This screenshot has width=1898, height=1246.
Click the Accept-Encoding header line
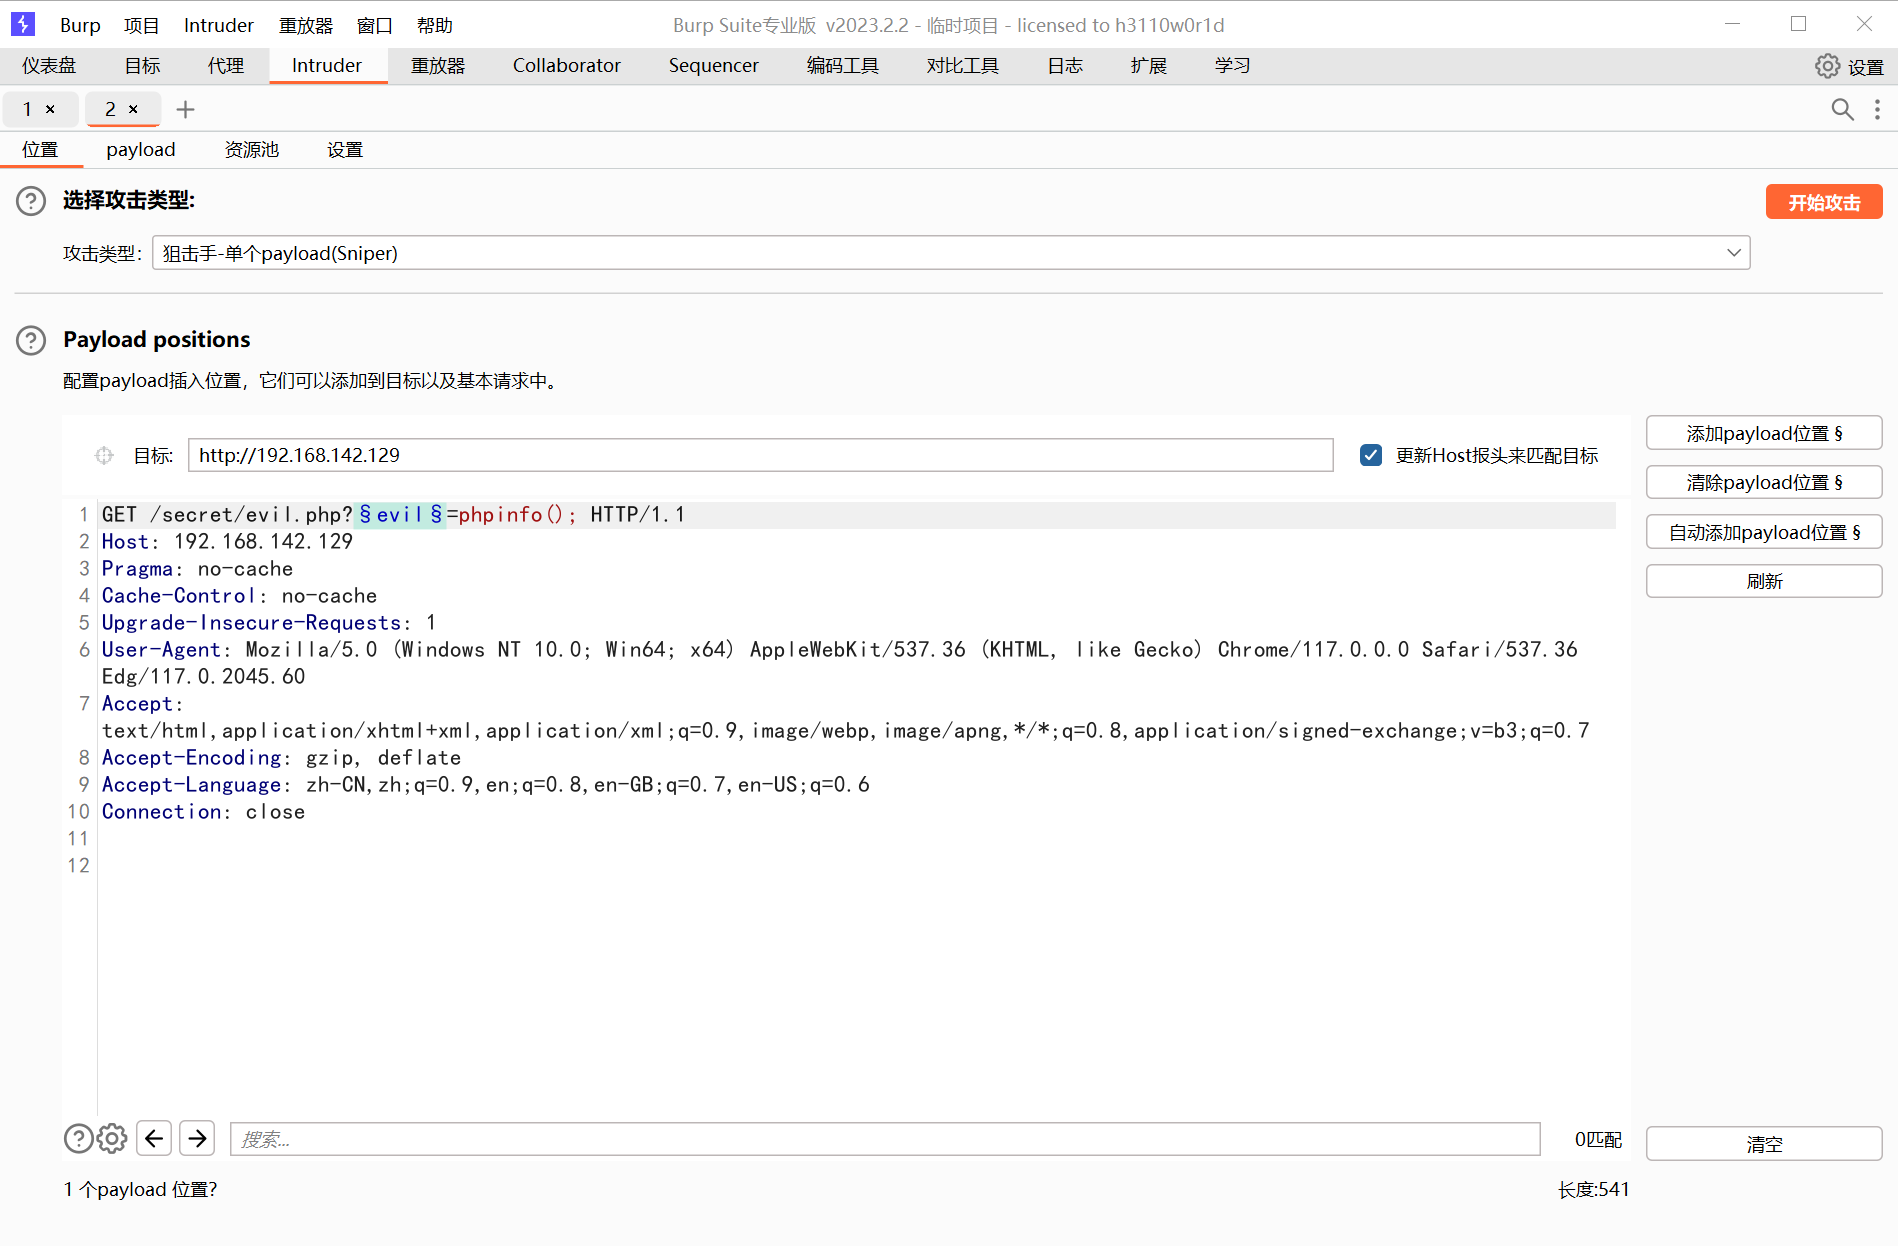(282, 758)
